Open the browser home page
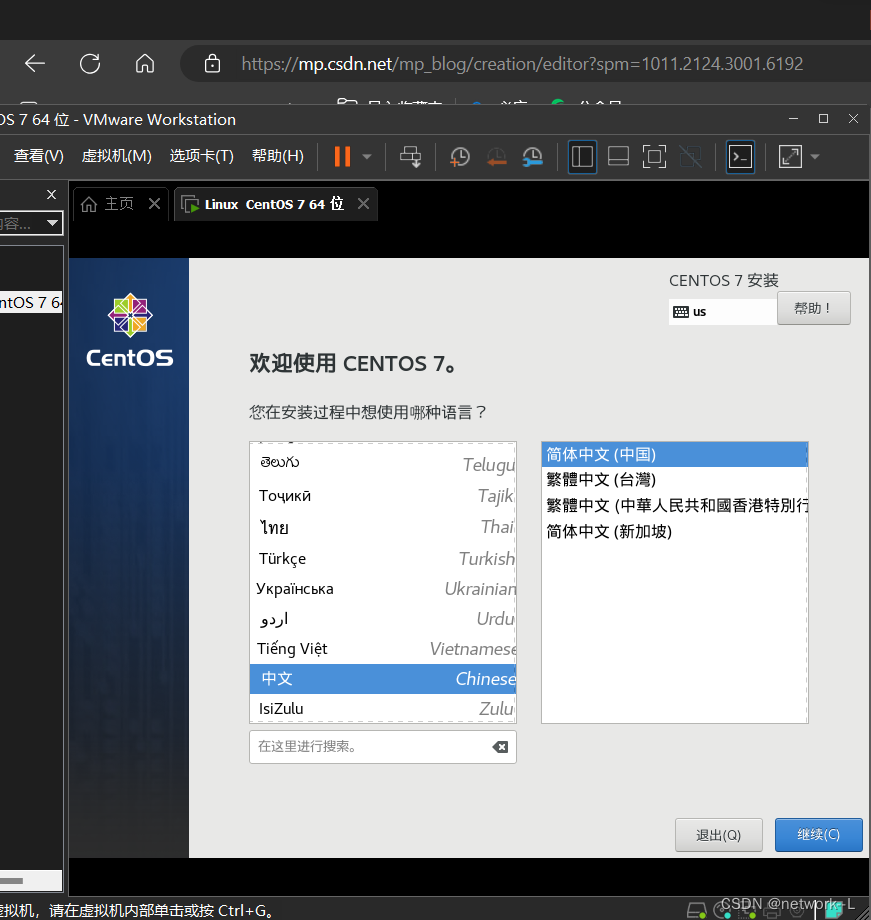The width and height of the screenshot is (871, 920). tap(145, 63)
